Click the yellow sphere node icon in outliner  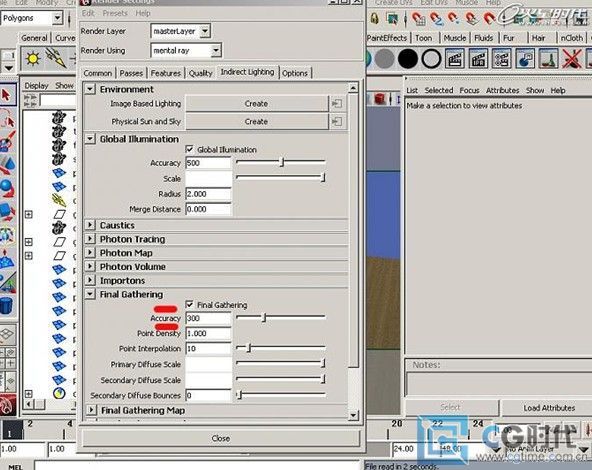(x=59, y=393)
